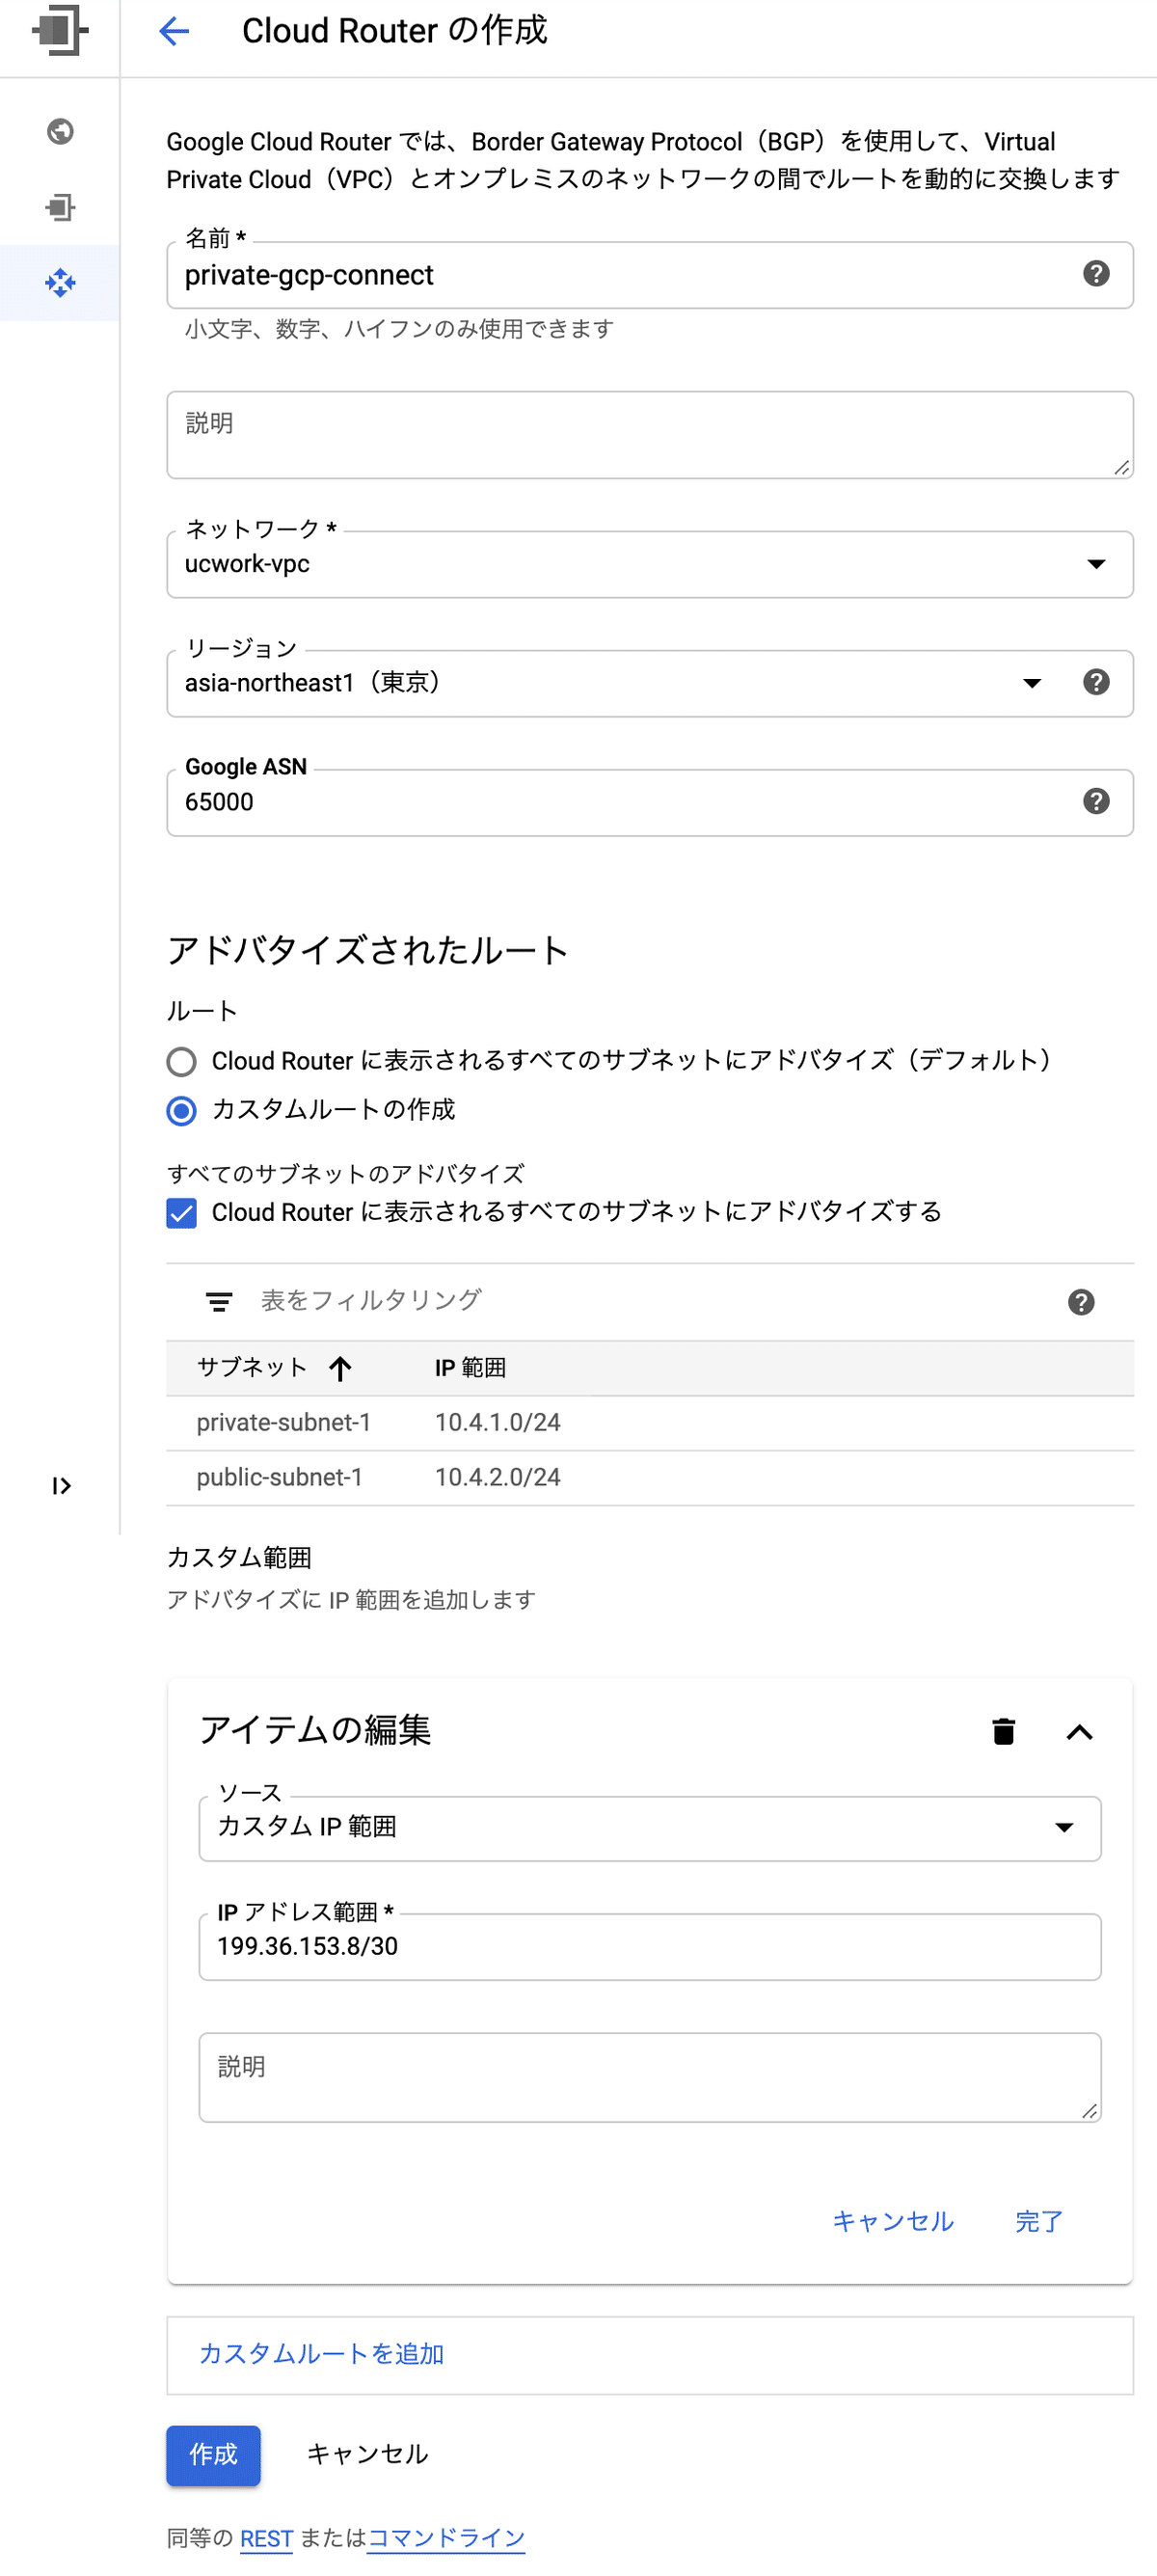Open the ネットワーク dropdown
Viewport: 1157px width, 2576px height.
click(1096, 564)
